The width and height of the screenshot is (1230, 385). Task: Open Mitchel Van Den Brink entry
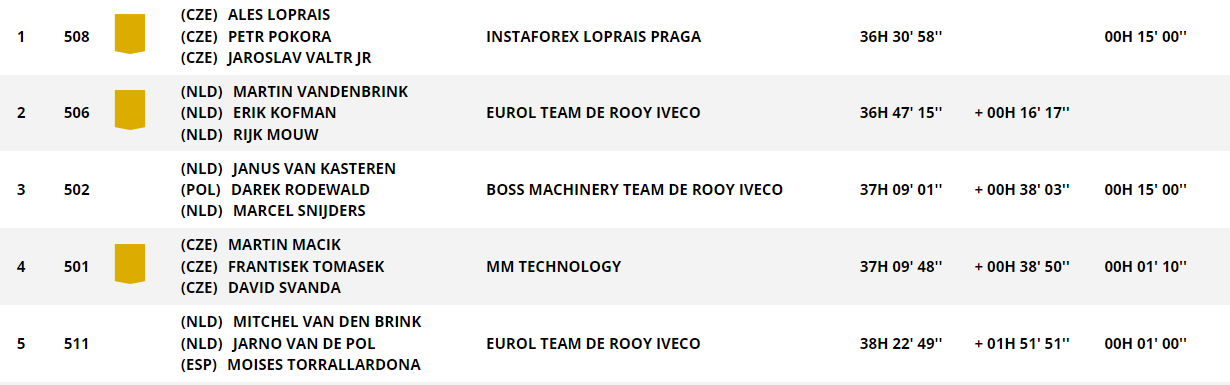pyautogui.click(x=327, y=322)
